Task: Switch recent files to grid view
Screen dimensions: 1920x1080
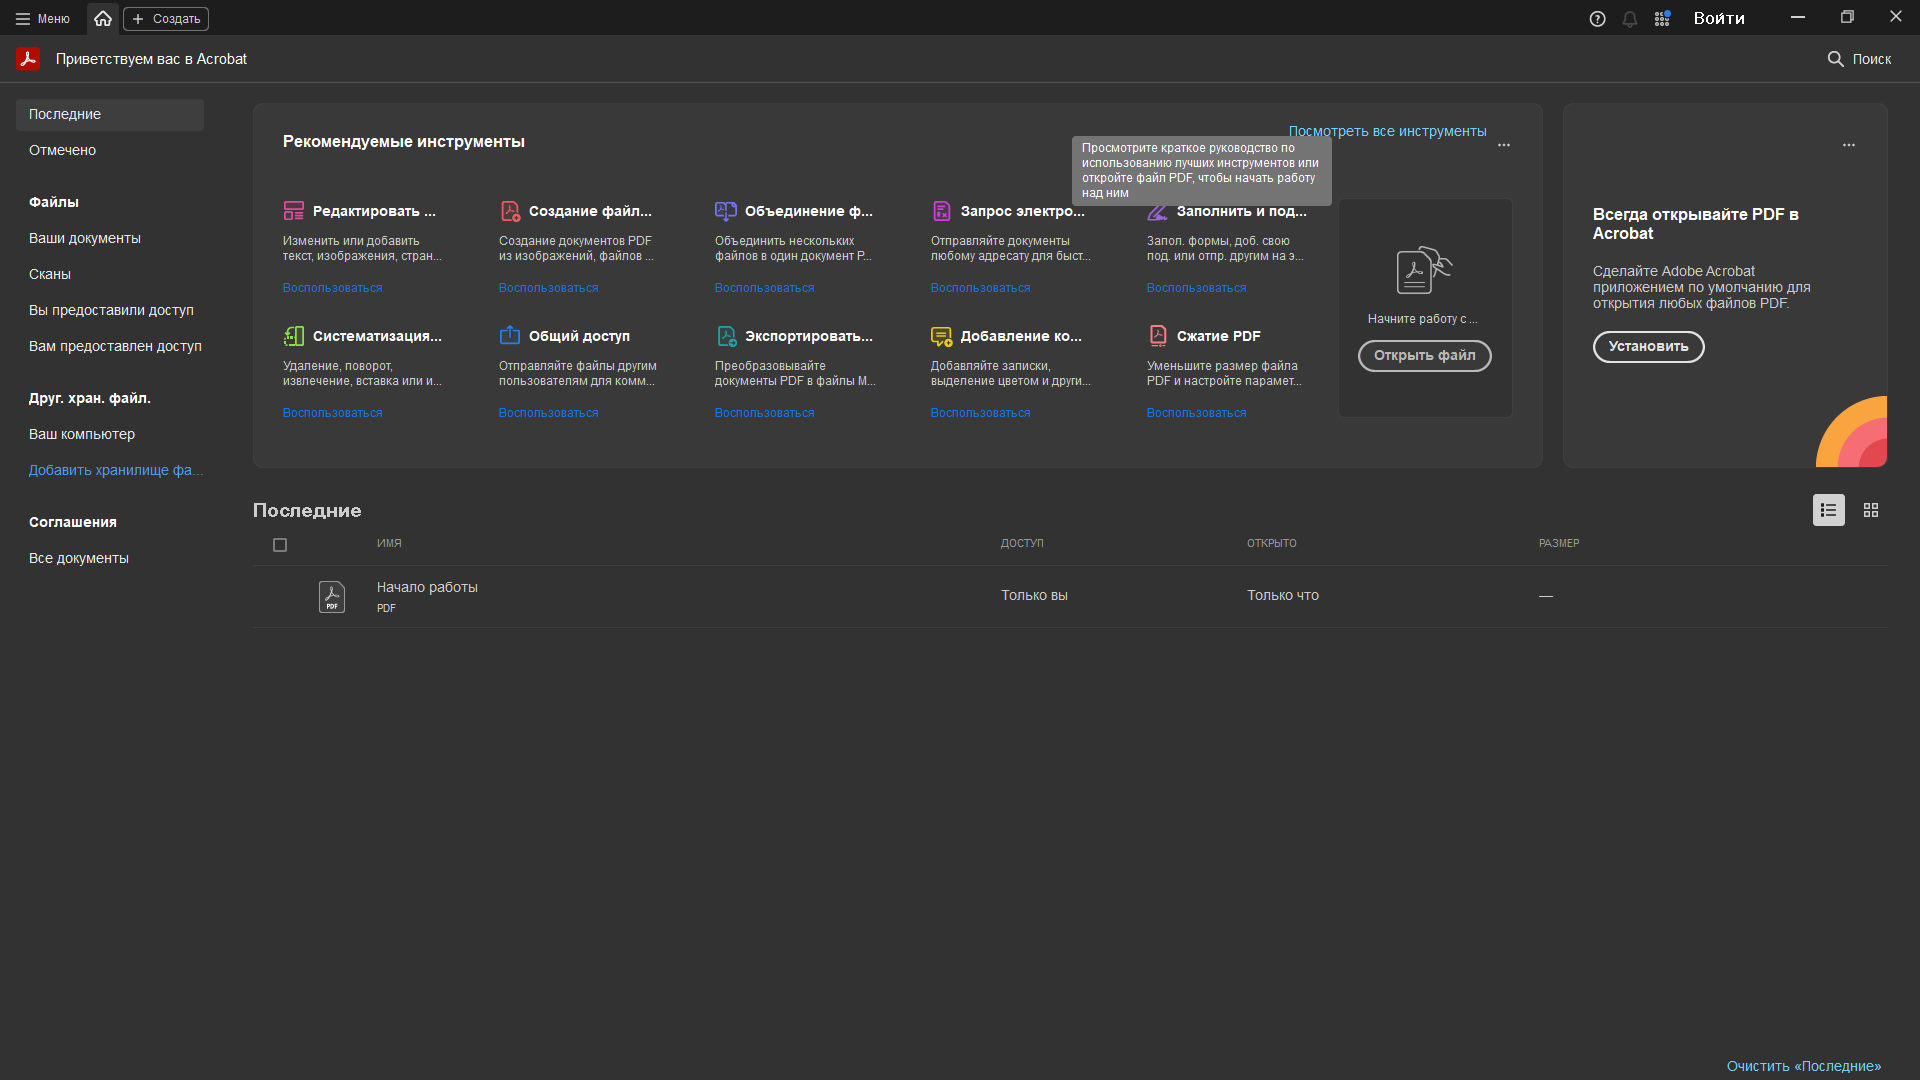Action: (x=1871, y=510)
